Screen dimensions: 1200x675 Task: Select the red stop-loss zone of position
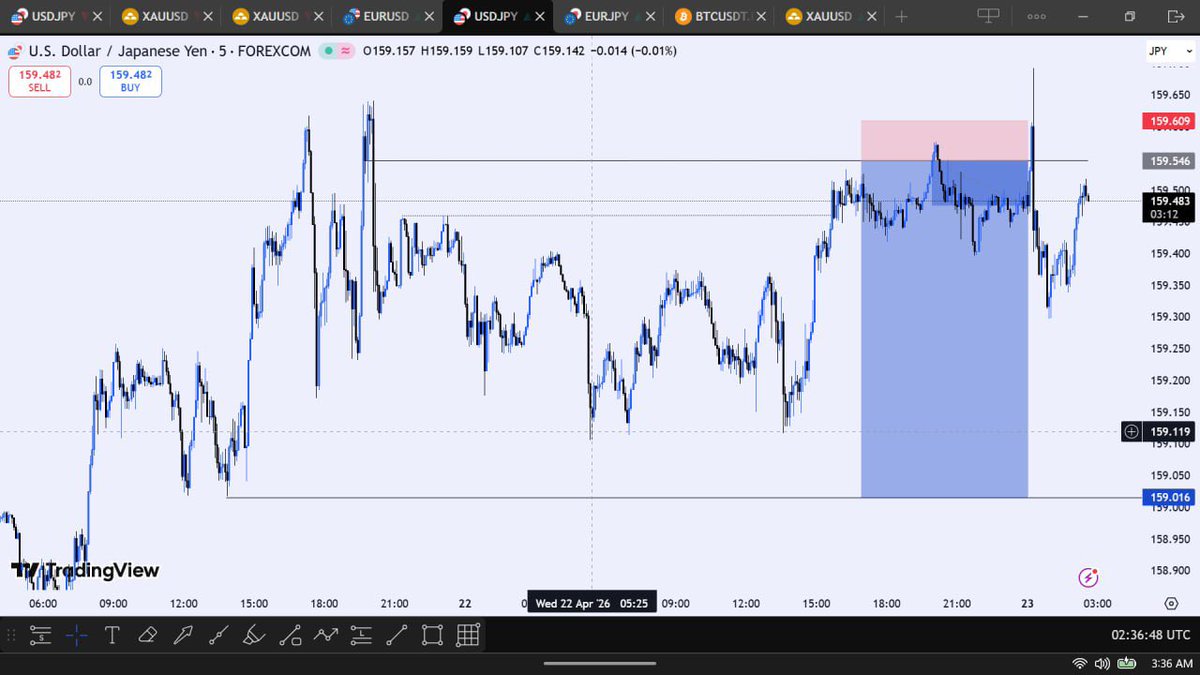(x=945, y=140)
